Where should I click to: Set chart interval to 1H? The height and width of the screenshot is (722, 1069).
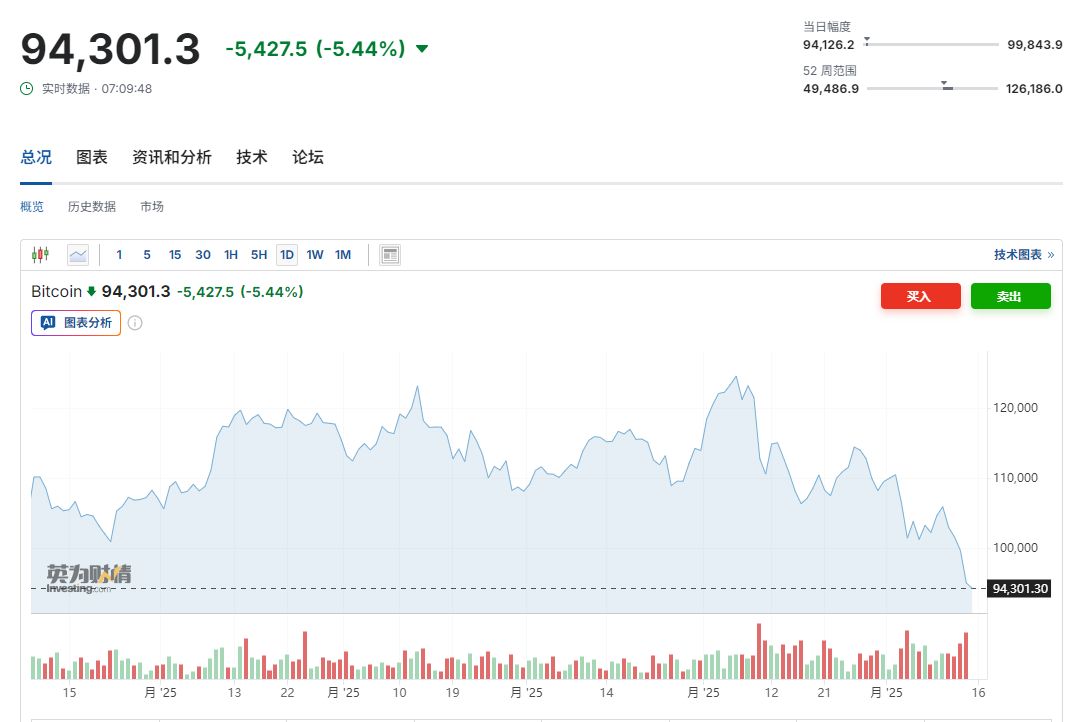(x=231, y=255)
